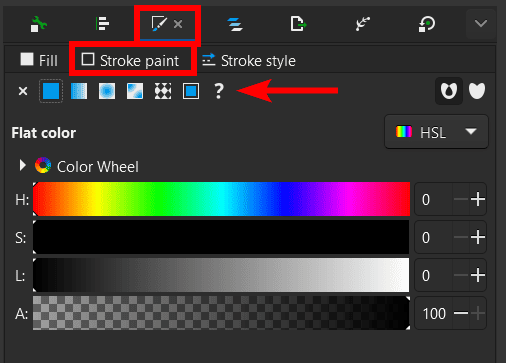This screenshot has height=363, width=506.
Task: Select the mesh gradient paint type
Action: [135, 91]
